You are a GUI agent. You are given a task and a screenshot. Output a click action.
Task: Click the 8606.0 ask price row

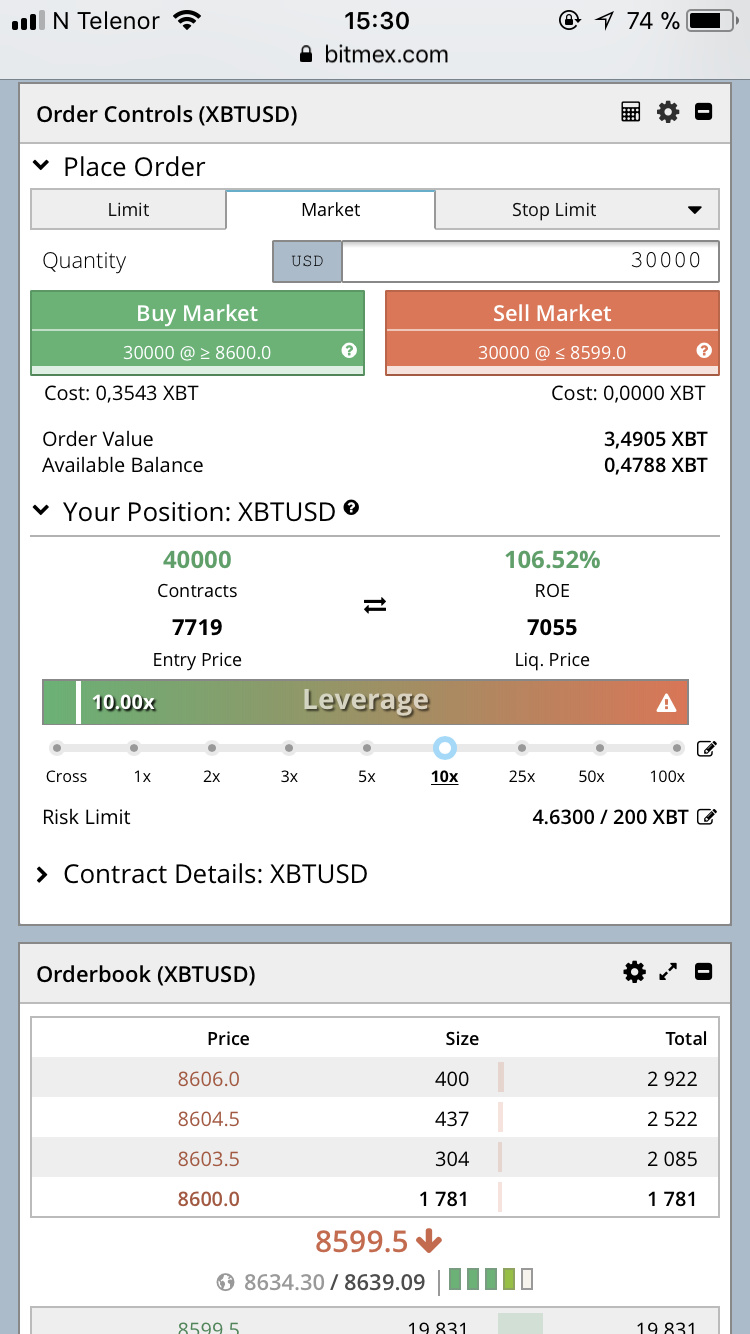tap(375, 1079)
